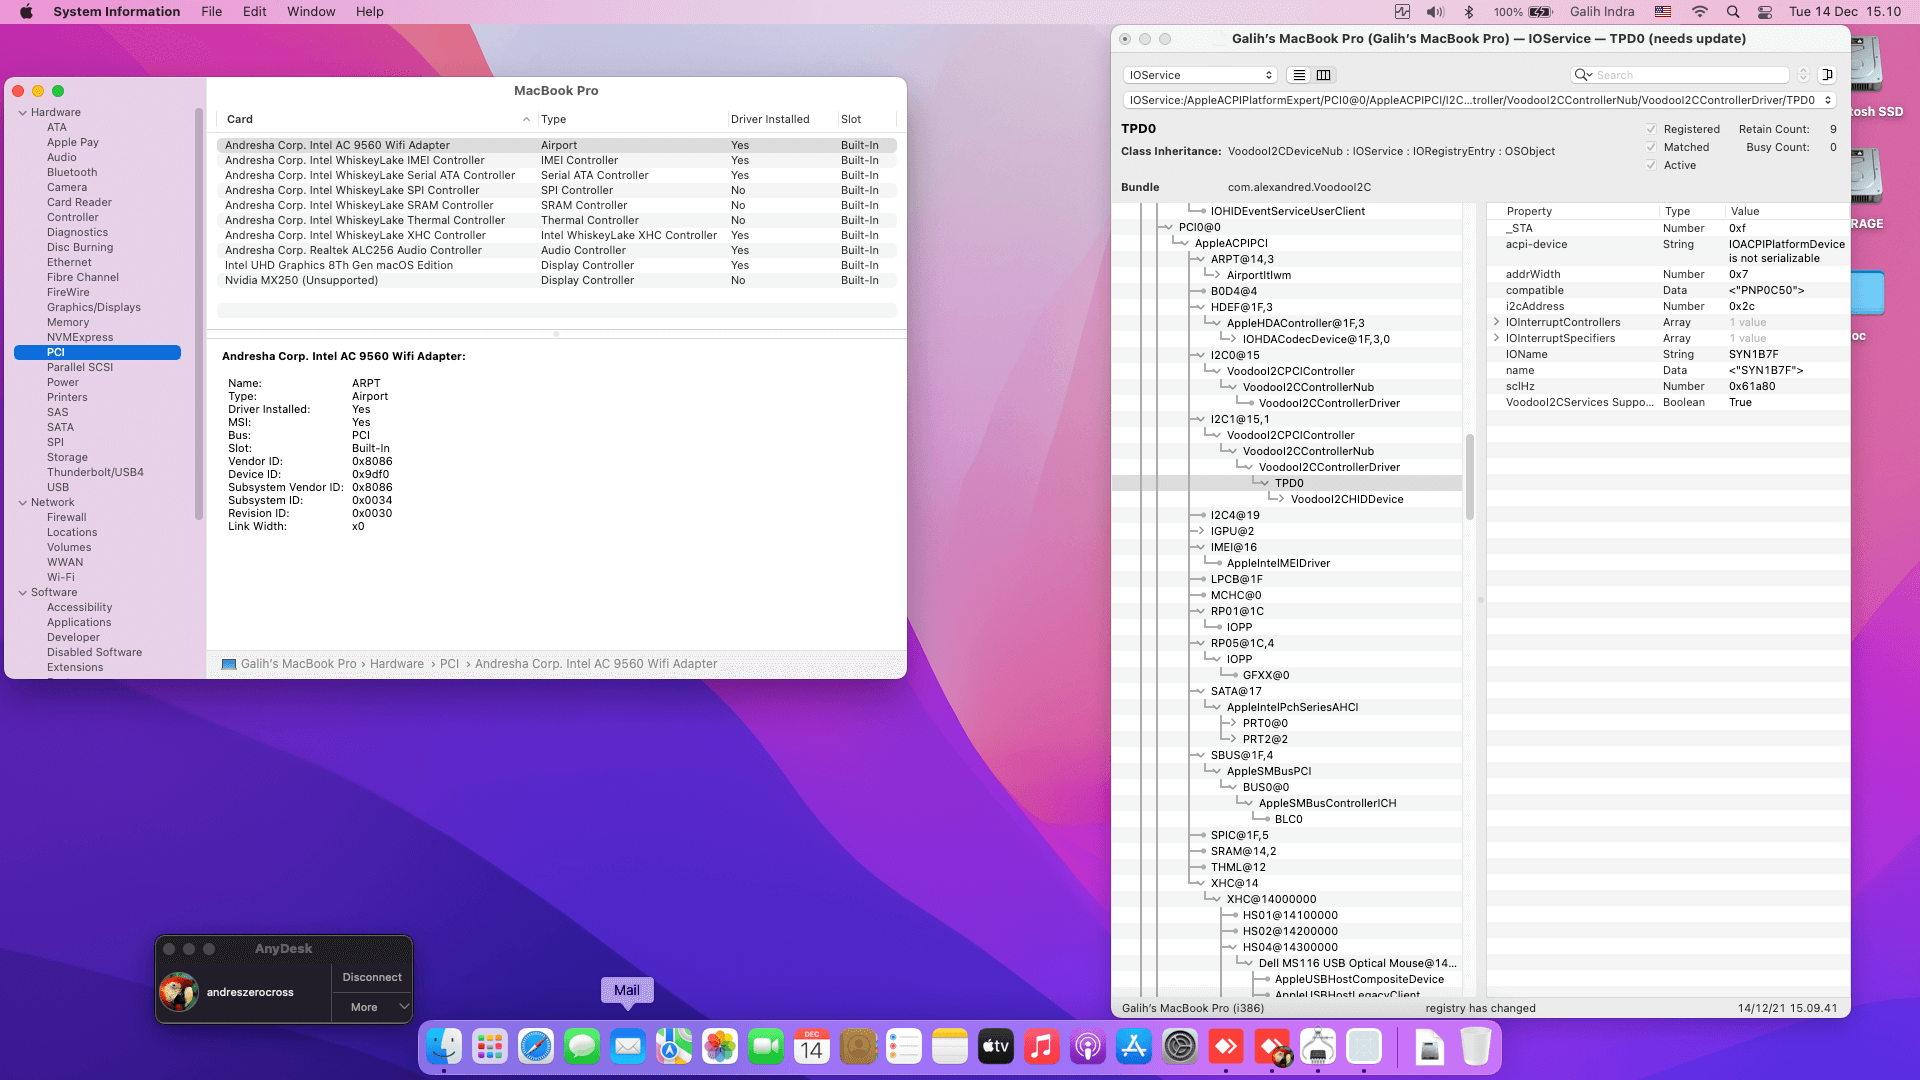Open AnyDesk from the Dock
Screen dimensions: 1920x1080
tap(1273, 1047)
